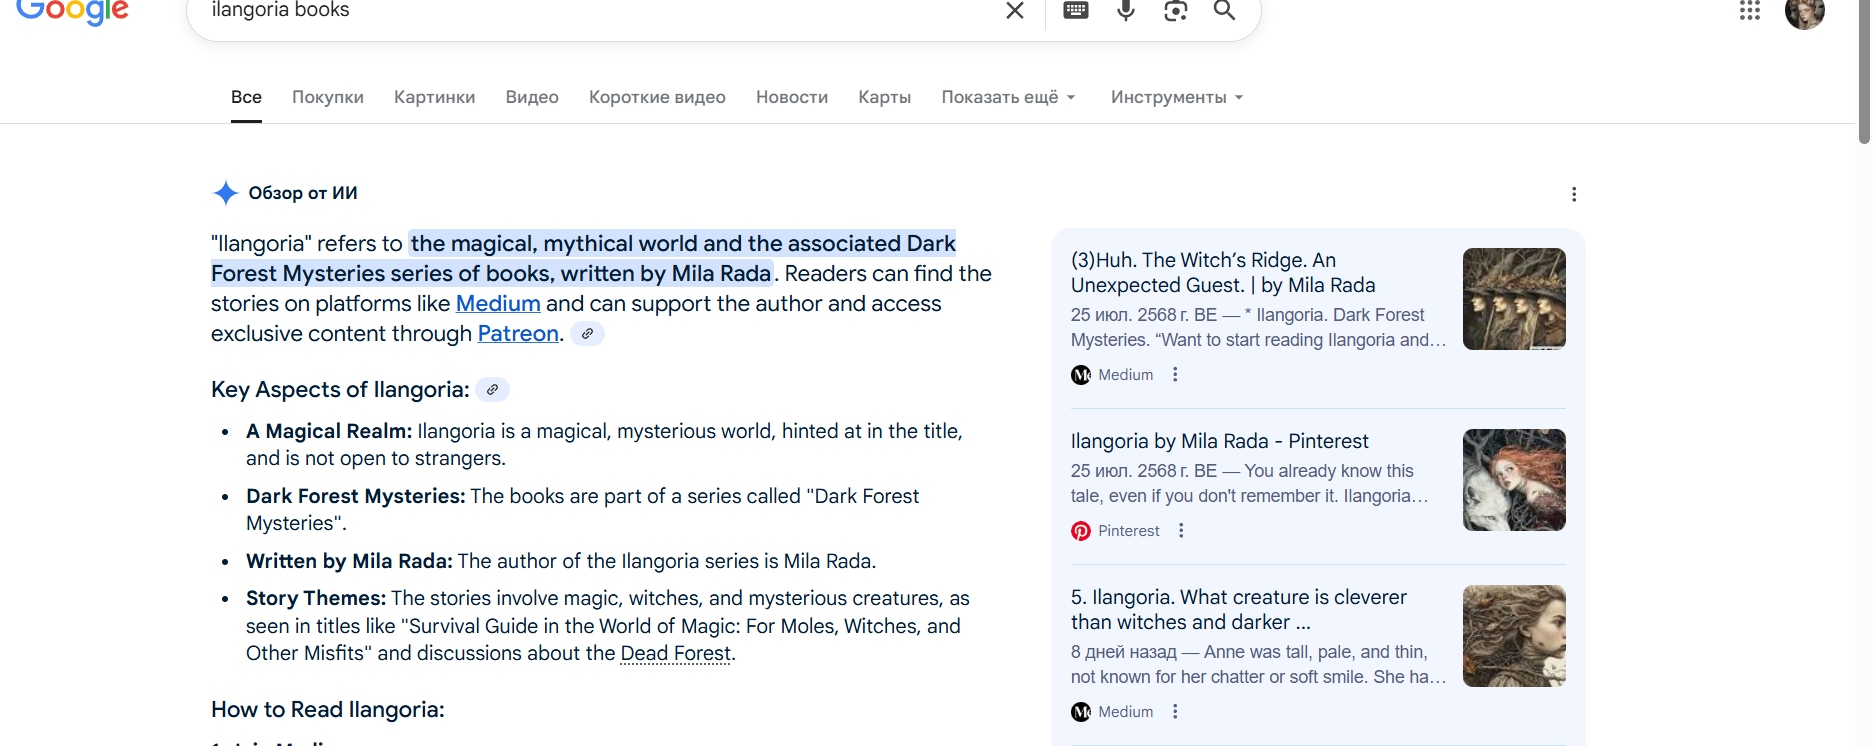Image resolution: width=1873 pixels, height=746 pixels.
Task: Go to the 'Карты' tab
Action: (x=885, y=97)
